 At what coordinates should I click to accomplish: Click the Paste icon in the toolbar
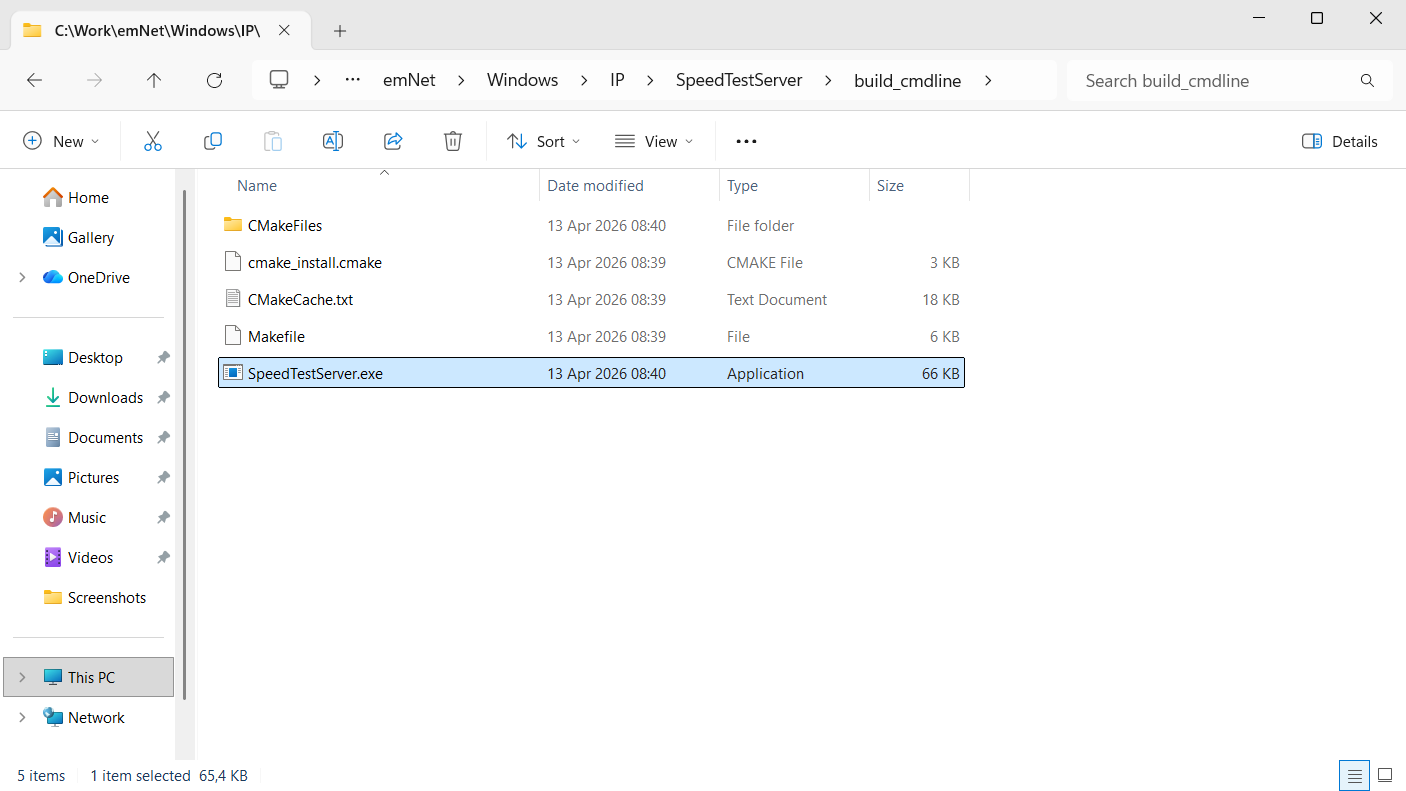[x=272, y=140]
